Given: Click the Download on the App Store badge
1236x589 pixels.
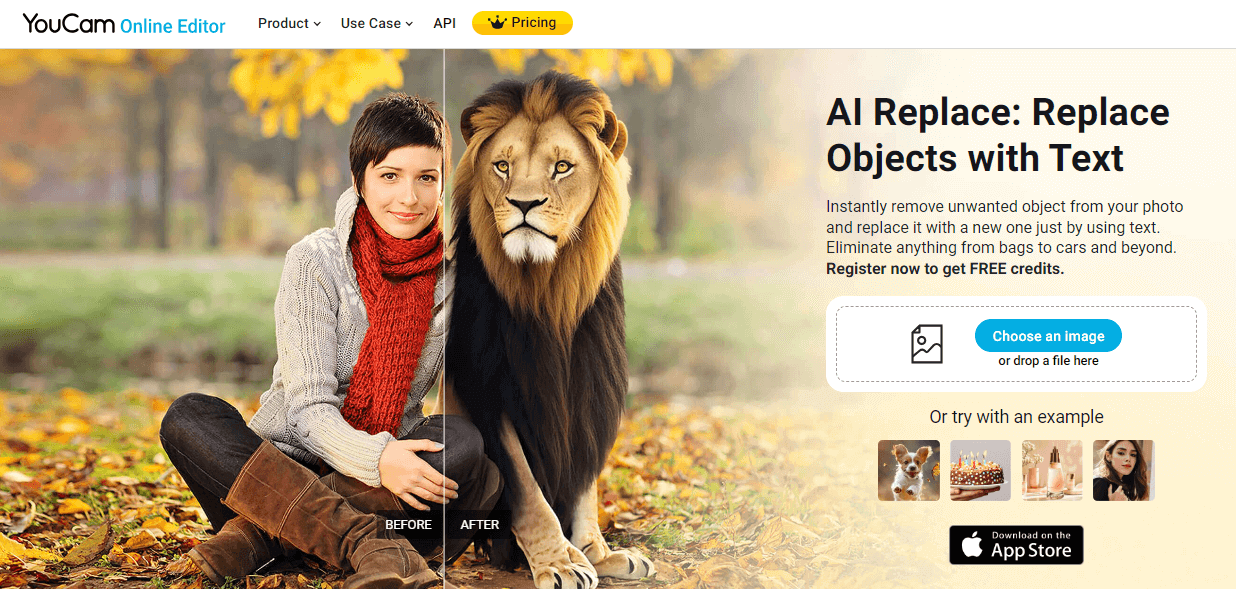Looking at the screenshot, I should pos(1016,545).
